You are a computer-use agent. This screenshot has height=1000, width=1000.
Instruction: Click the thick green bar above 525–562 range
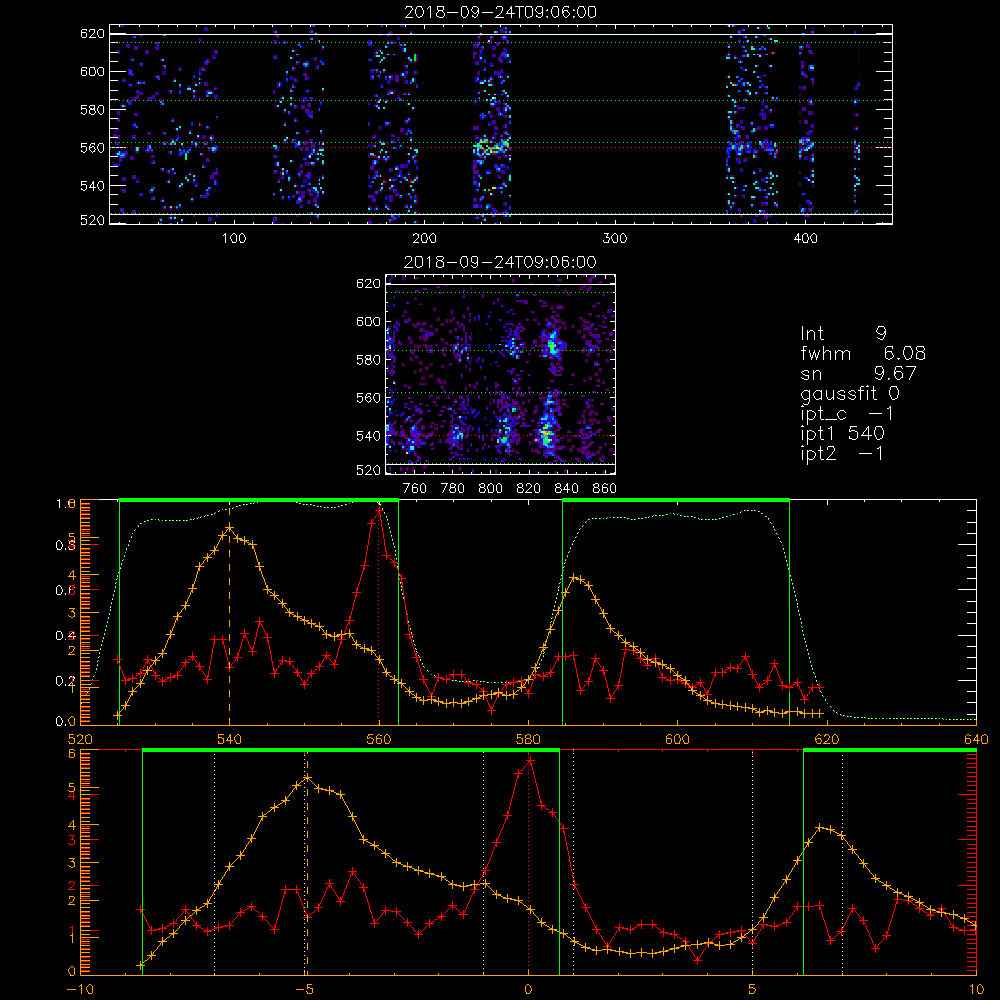[259, 501]
